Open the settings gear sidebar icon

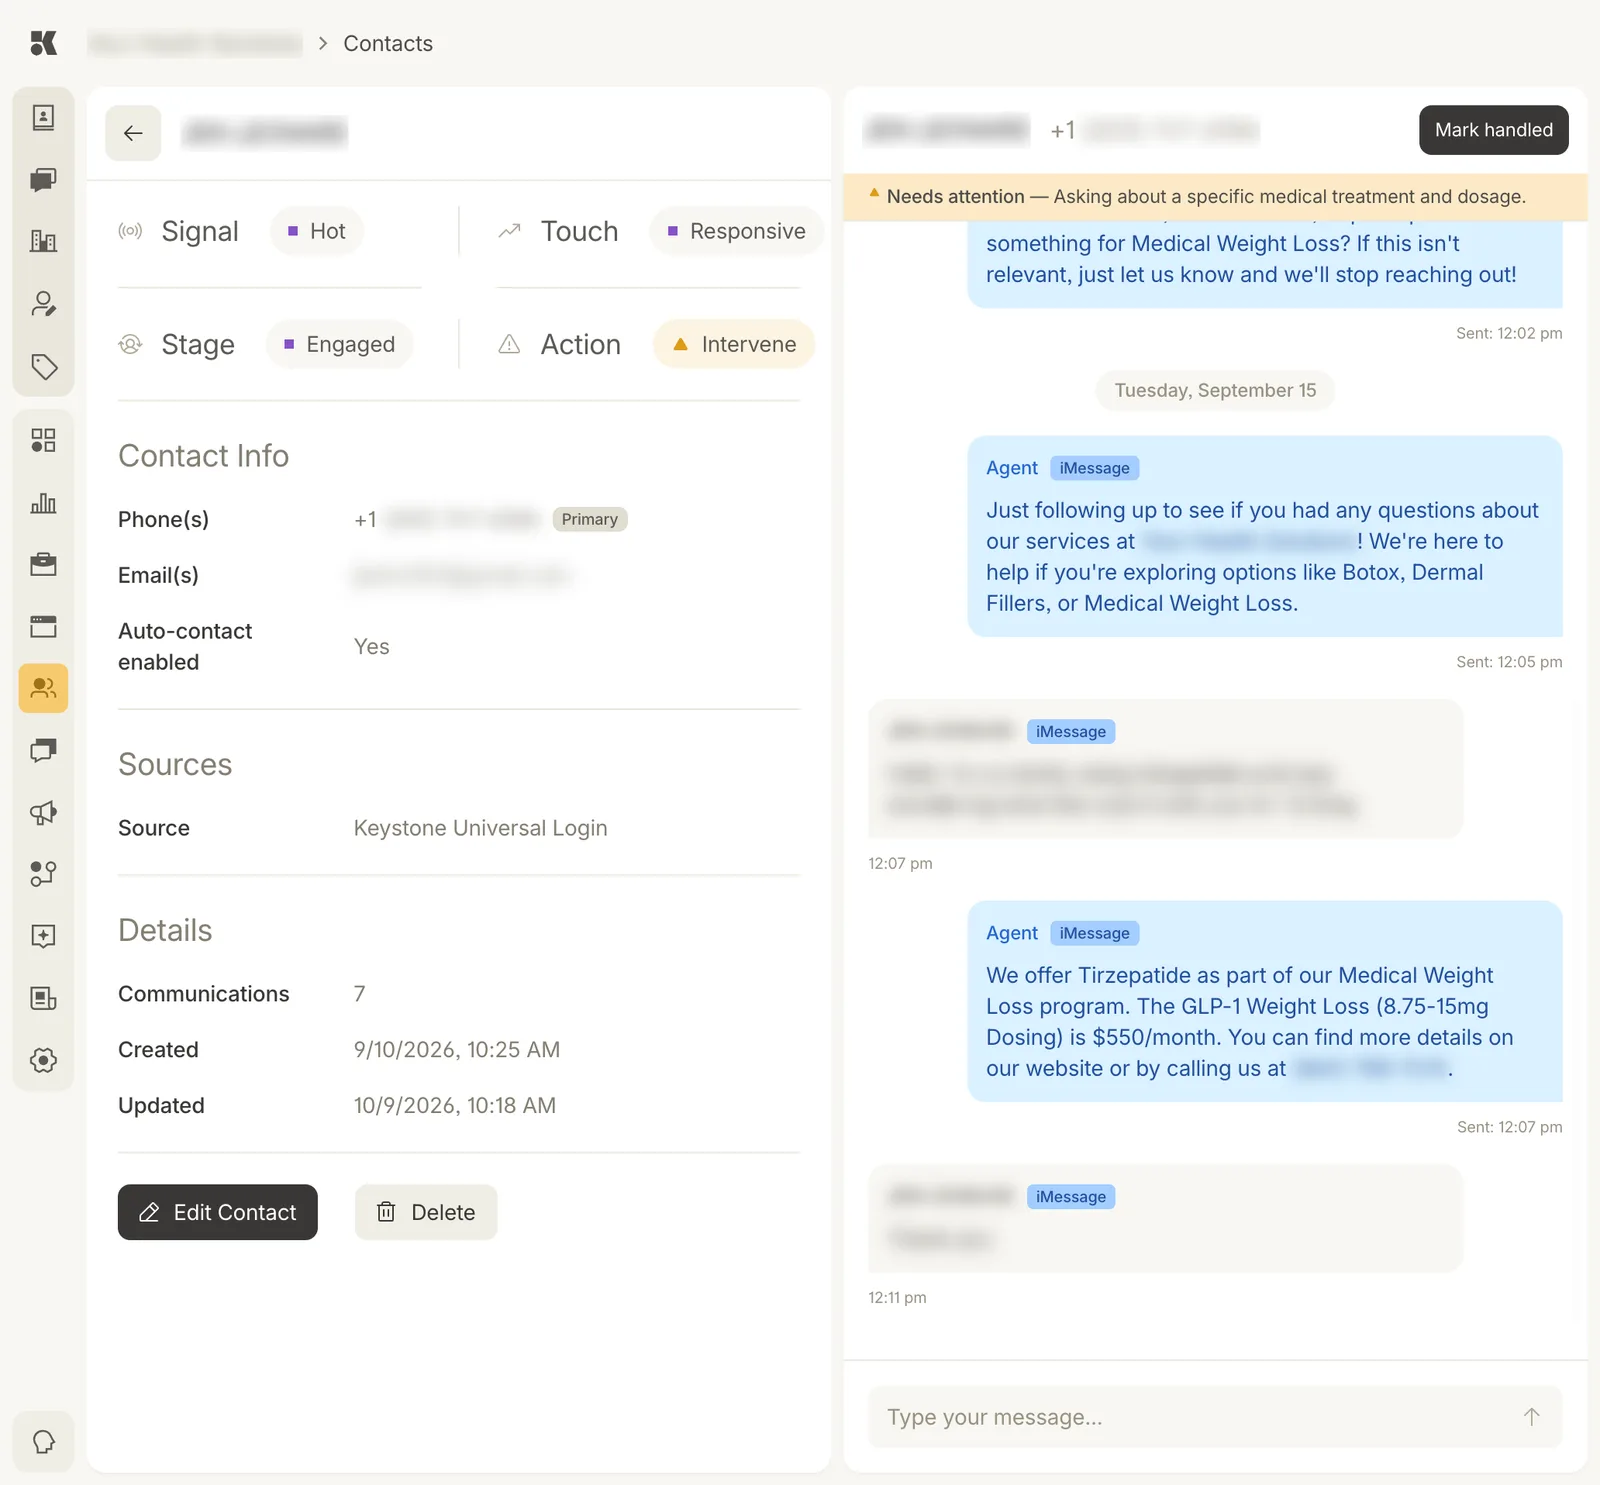tap(43, 1060)
